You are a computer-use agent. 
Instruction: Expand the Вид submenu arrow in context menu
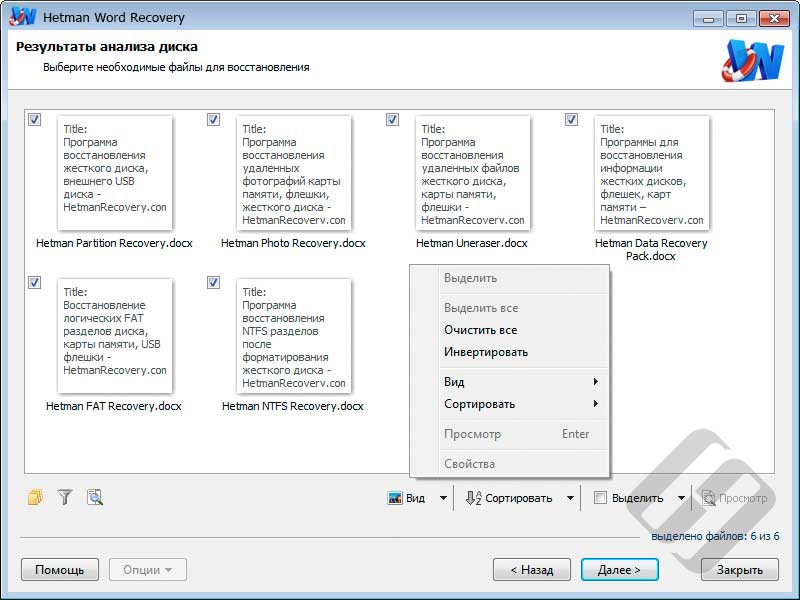(595, 382)
